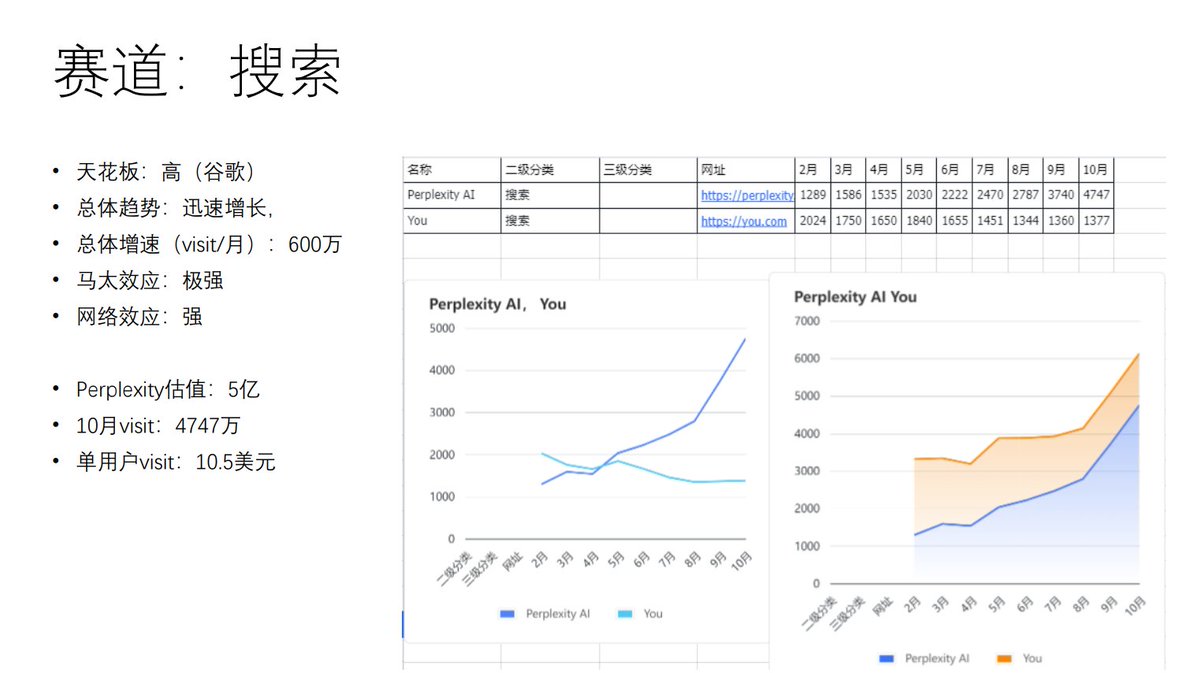Image resolution: width=1200 pixels, height=673 pixels.
Task: Click the 2月 column header in the table
Action: pyautogui.click(x=813, y=170)
